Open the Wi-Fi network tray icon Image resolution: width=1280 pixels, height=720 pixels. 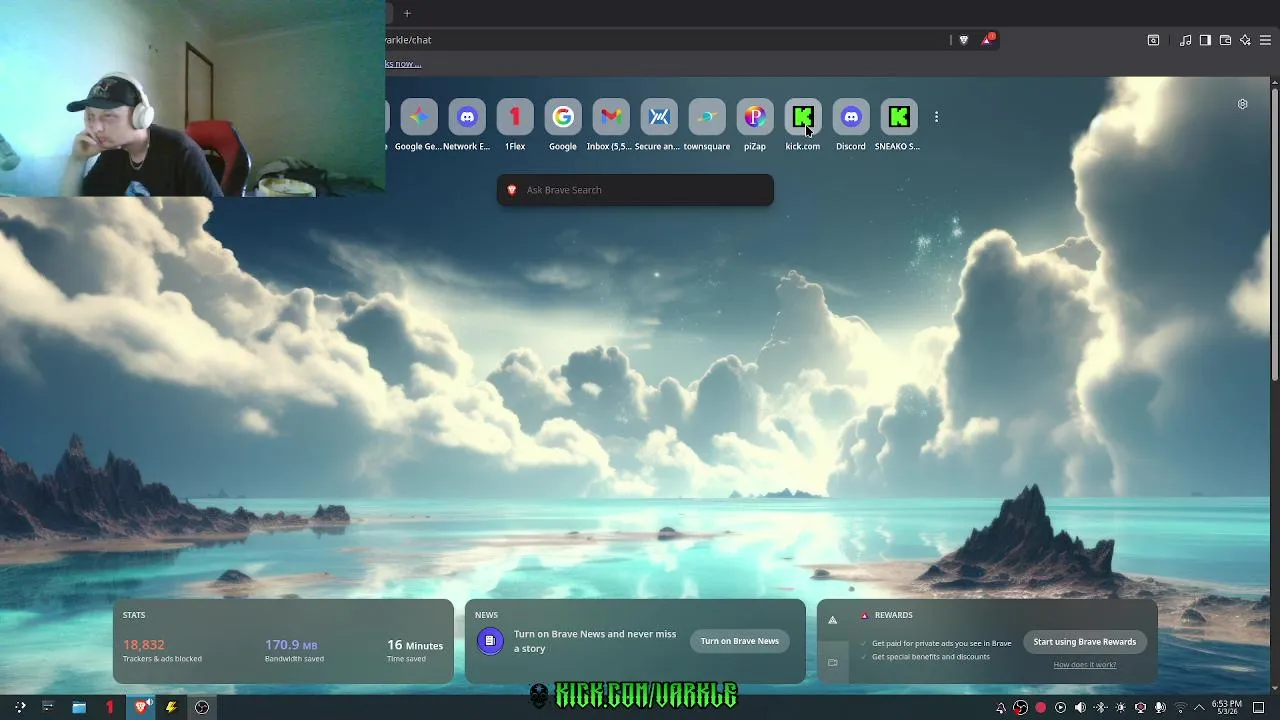[x=1180, y=708]
